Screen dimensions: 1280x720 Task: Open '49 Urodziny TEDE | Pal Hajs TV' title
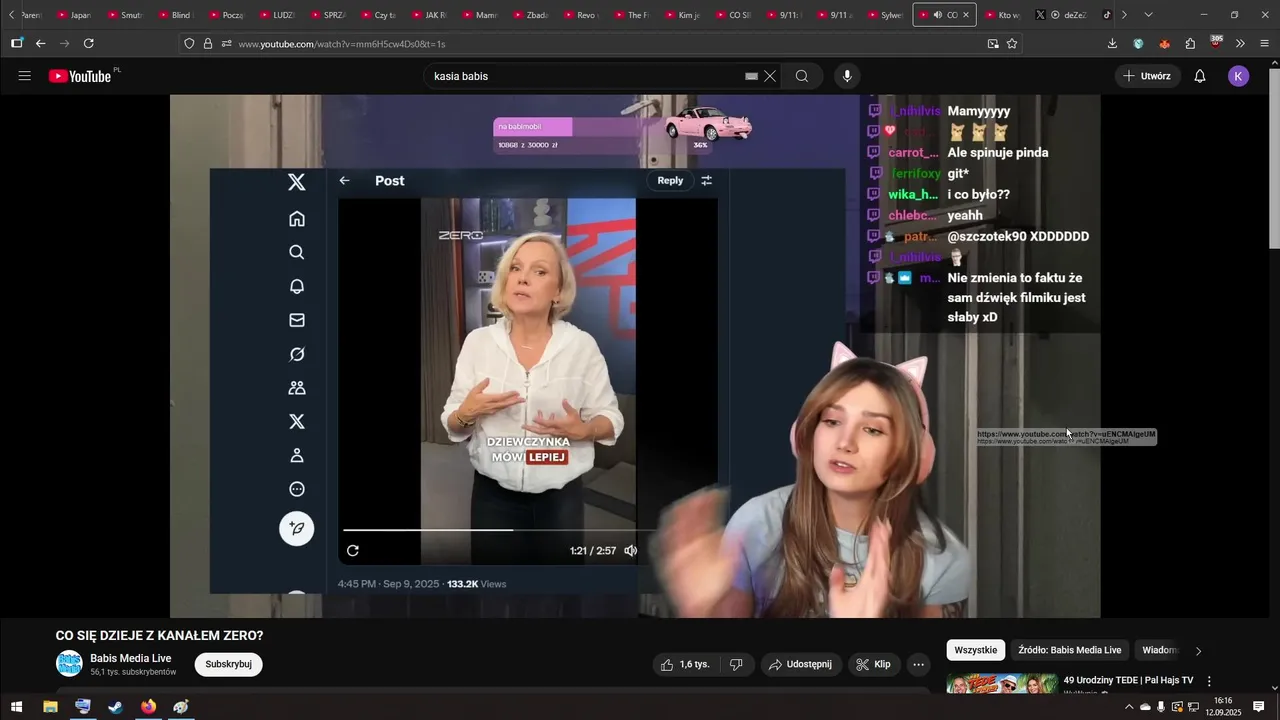click(1128, 680)
